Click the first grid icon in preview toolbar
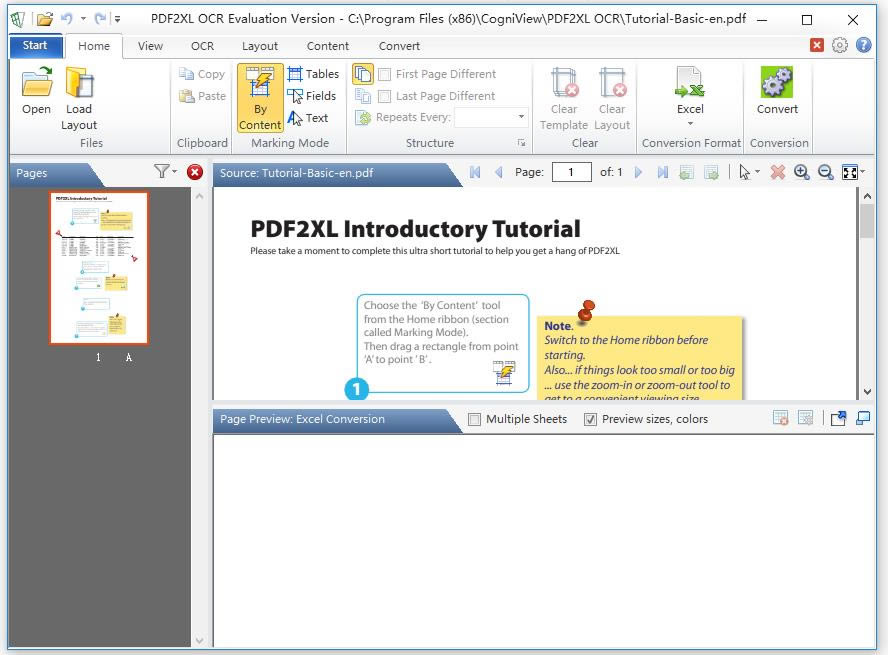This screenshot has width=888, height=655. click(780, 418)
